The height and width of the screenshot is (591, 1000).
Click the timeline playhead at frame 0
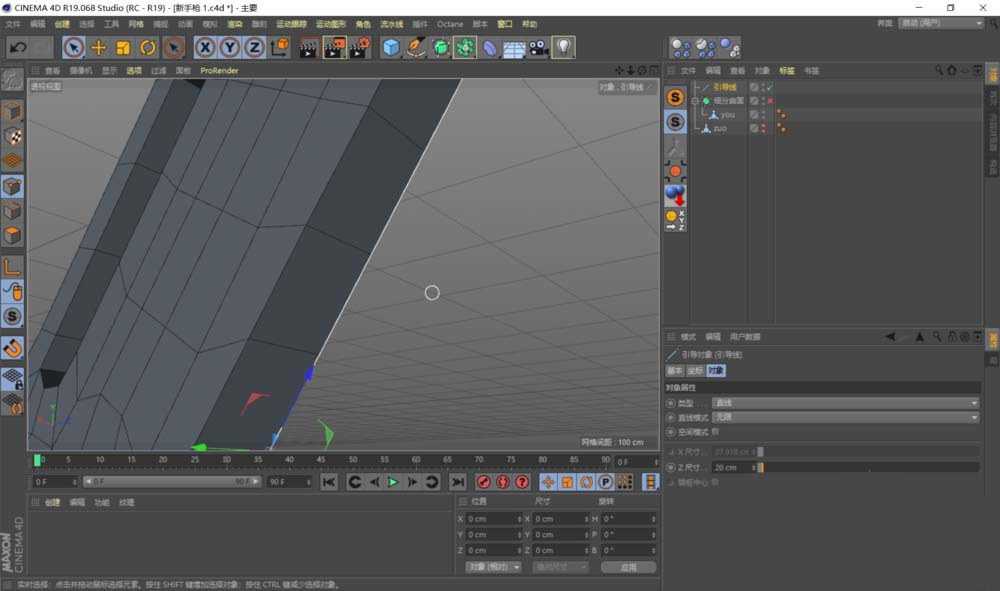coord(38,459)
